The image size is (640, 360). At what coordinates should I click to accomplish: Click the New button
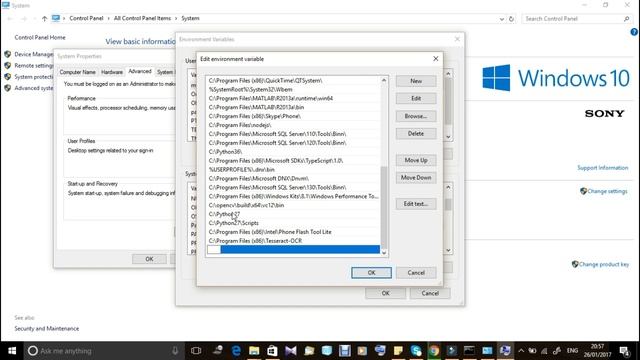(x=416, y=81)
